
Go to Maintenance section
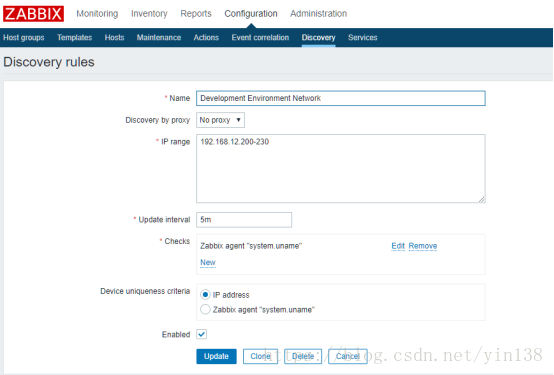[159, 37]
